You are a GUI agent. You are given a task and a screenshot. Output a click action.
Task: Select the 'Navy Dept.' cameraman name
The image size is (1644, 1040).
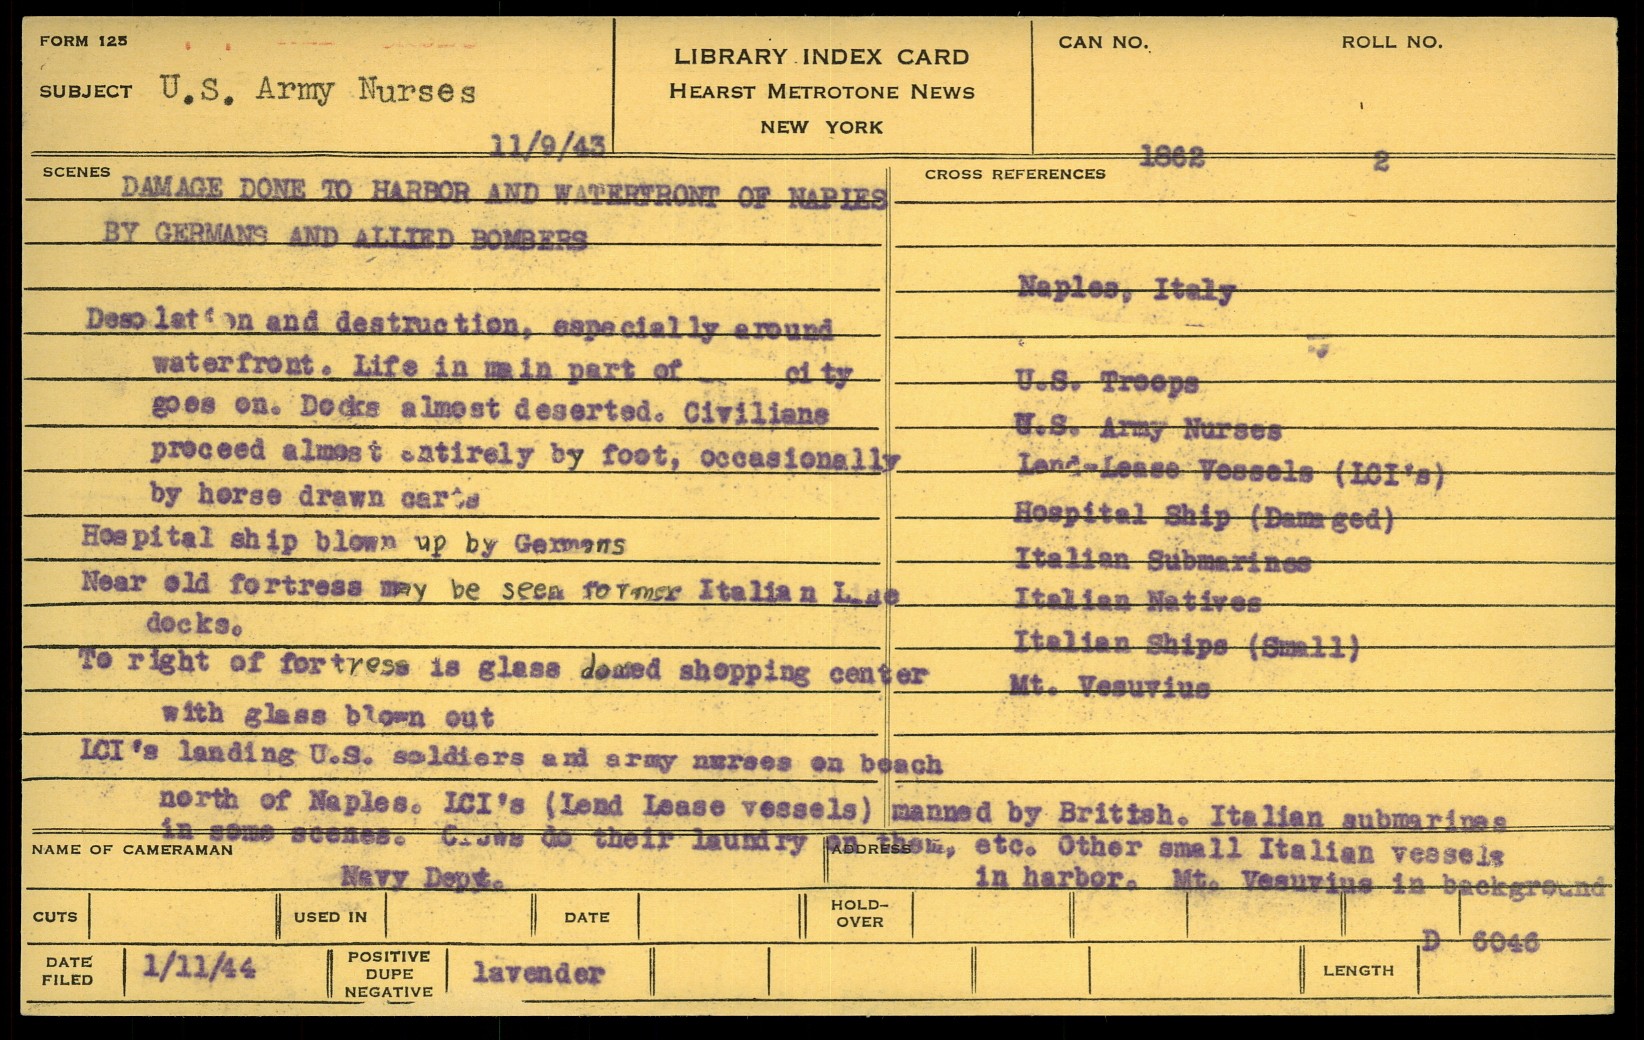pos(421,878)
